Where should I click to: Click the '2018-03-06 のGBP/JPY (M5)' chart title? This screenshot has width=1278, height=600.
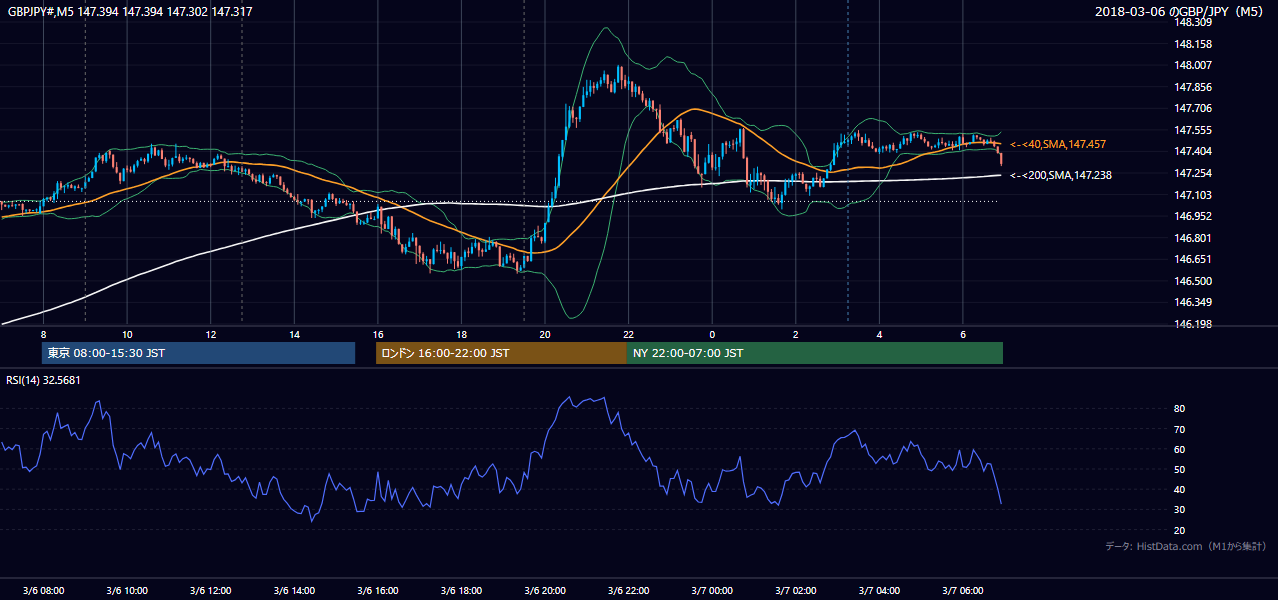coord(1181,11)
